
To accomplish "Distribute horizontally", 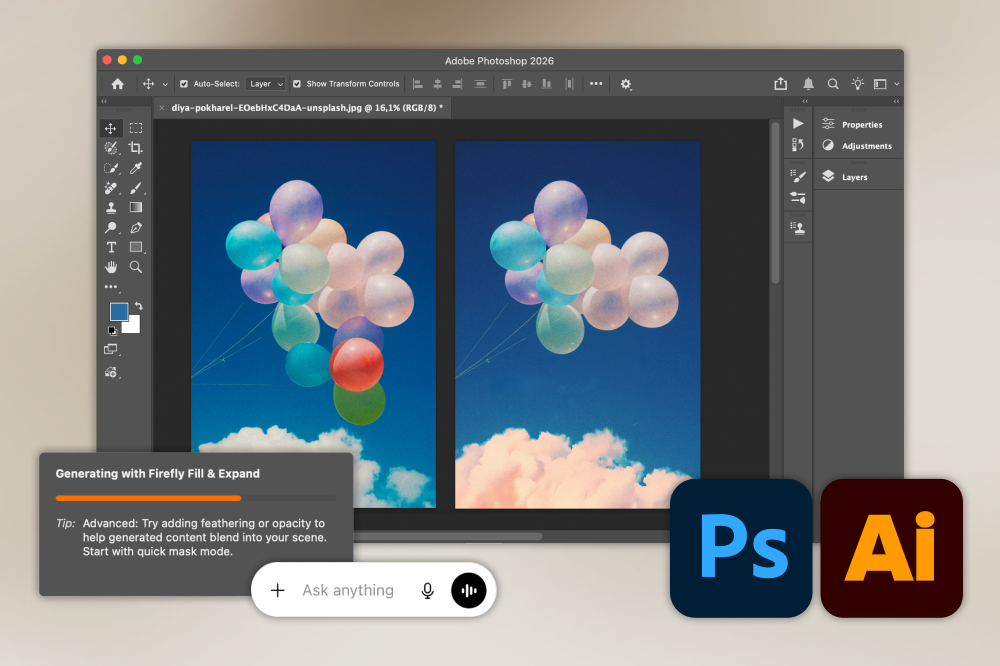I will [x=570, y=84].
